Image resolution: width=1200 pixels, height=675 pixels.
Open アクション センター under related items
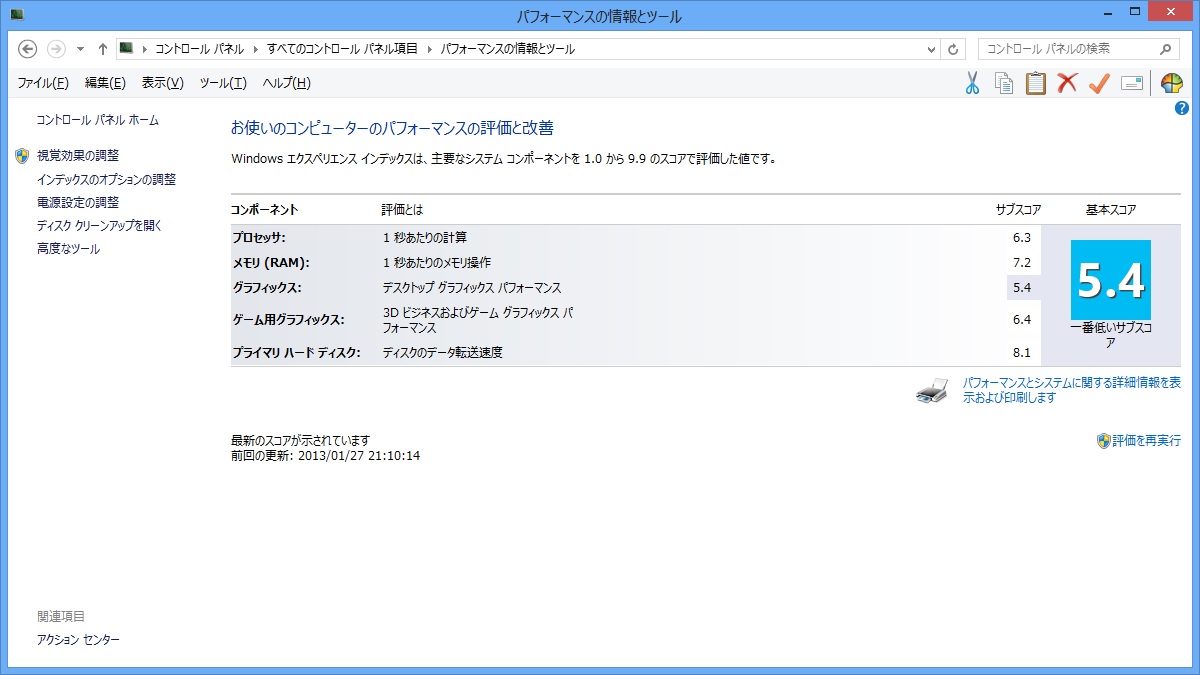(x=78, y=639)
